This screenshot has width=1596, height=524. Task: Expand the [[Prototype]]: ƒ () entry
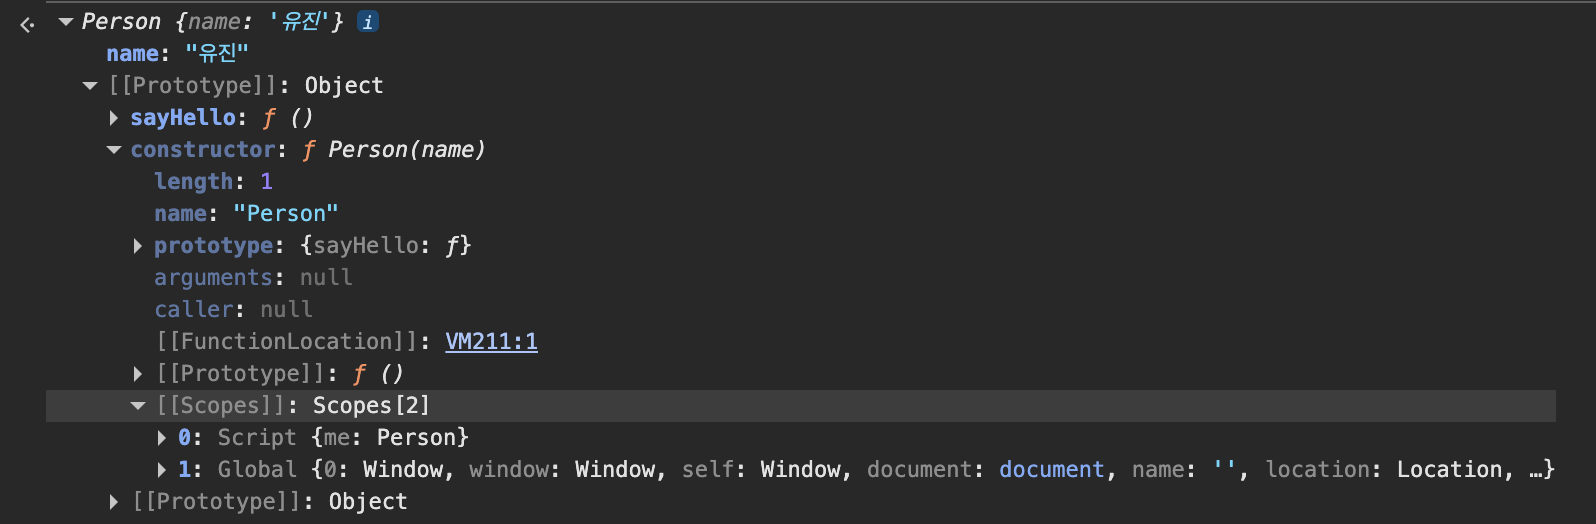tap(138, 374)
